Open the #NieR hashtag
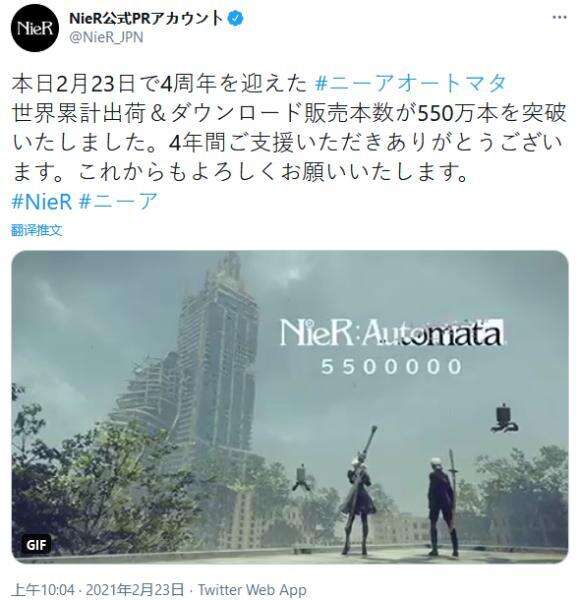The width and height of the screenshot is (580, 601). pos(42,201)
